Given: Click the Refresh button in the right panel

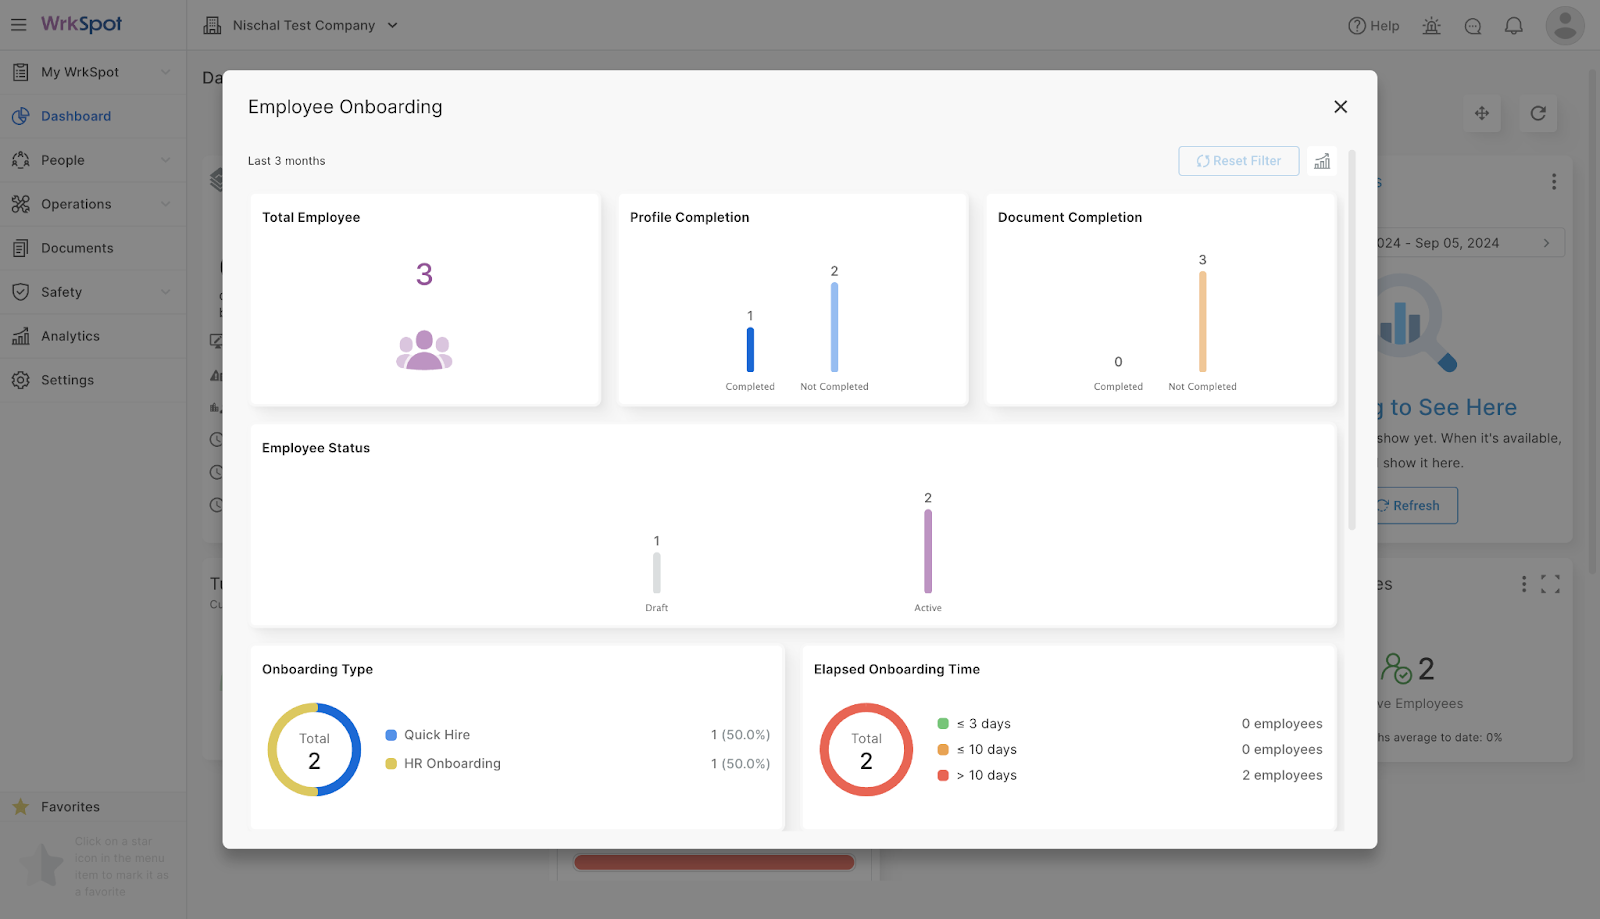Looking at the screenshot, I should 1410,505.
